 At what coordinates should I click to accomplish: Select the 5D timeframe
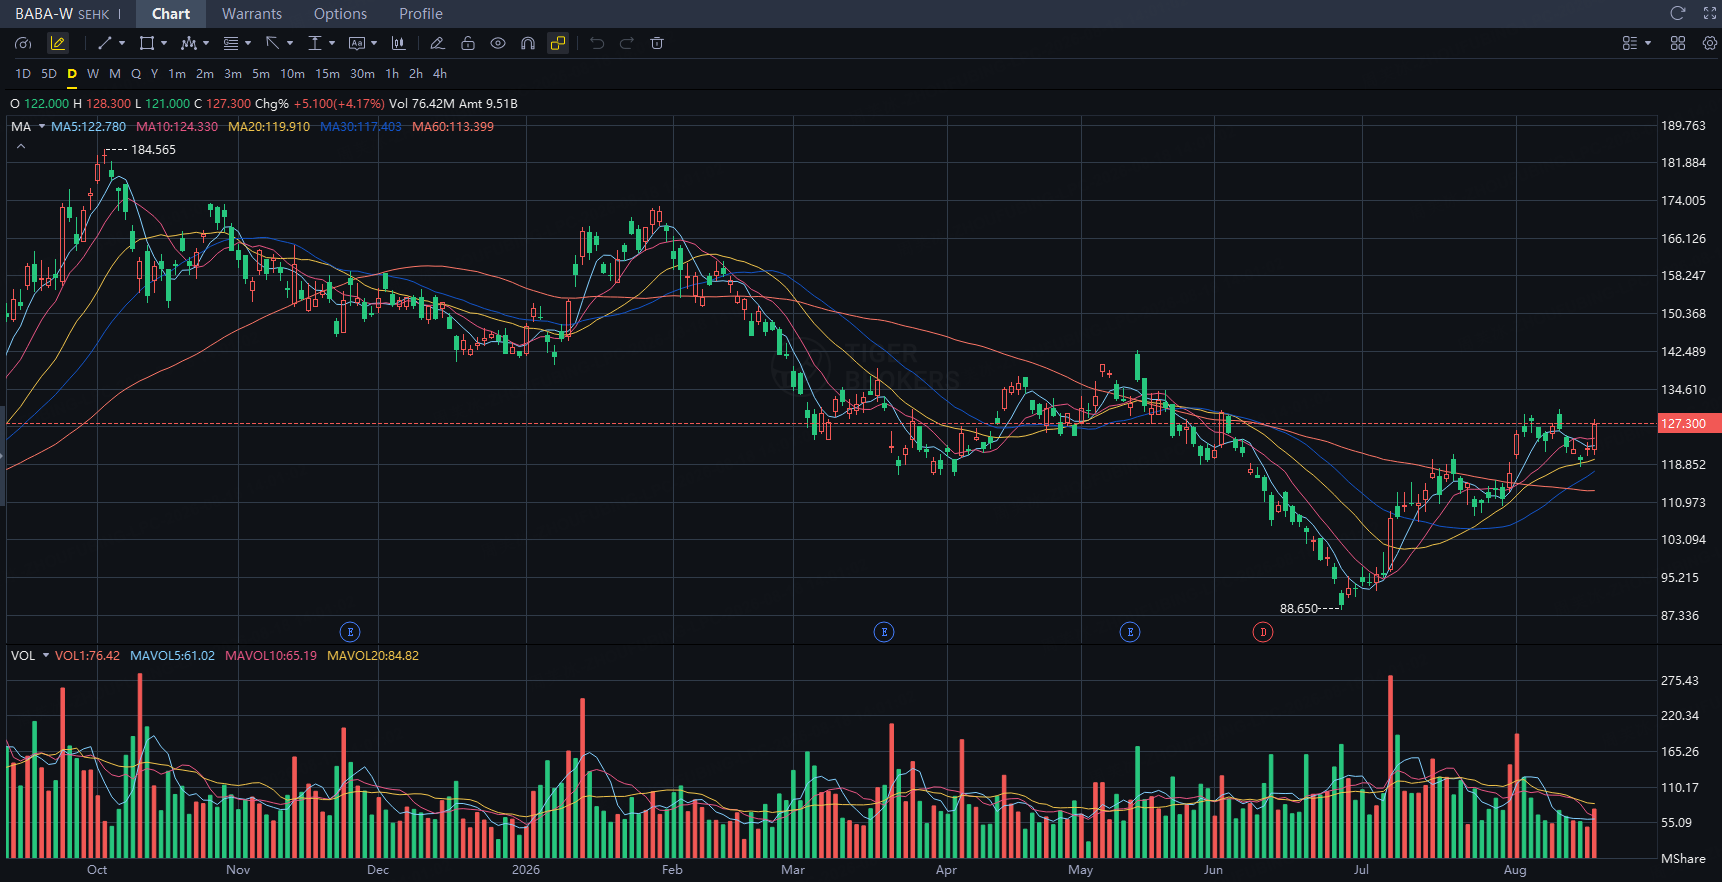click(x=49, y=74)
